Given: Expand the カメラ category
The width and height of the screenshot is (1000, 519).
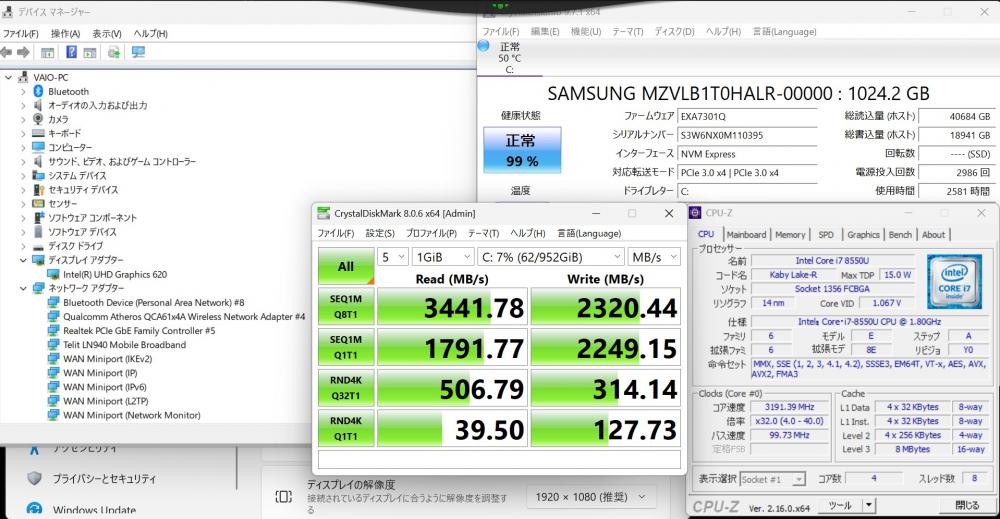Looking at the screenshot, I should pyautogui.click(x=23, y=119).
